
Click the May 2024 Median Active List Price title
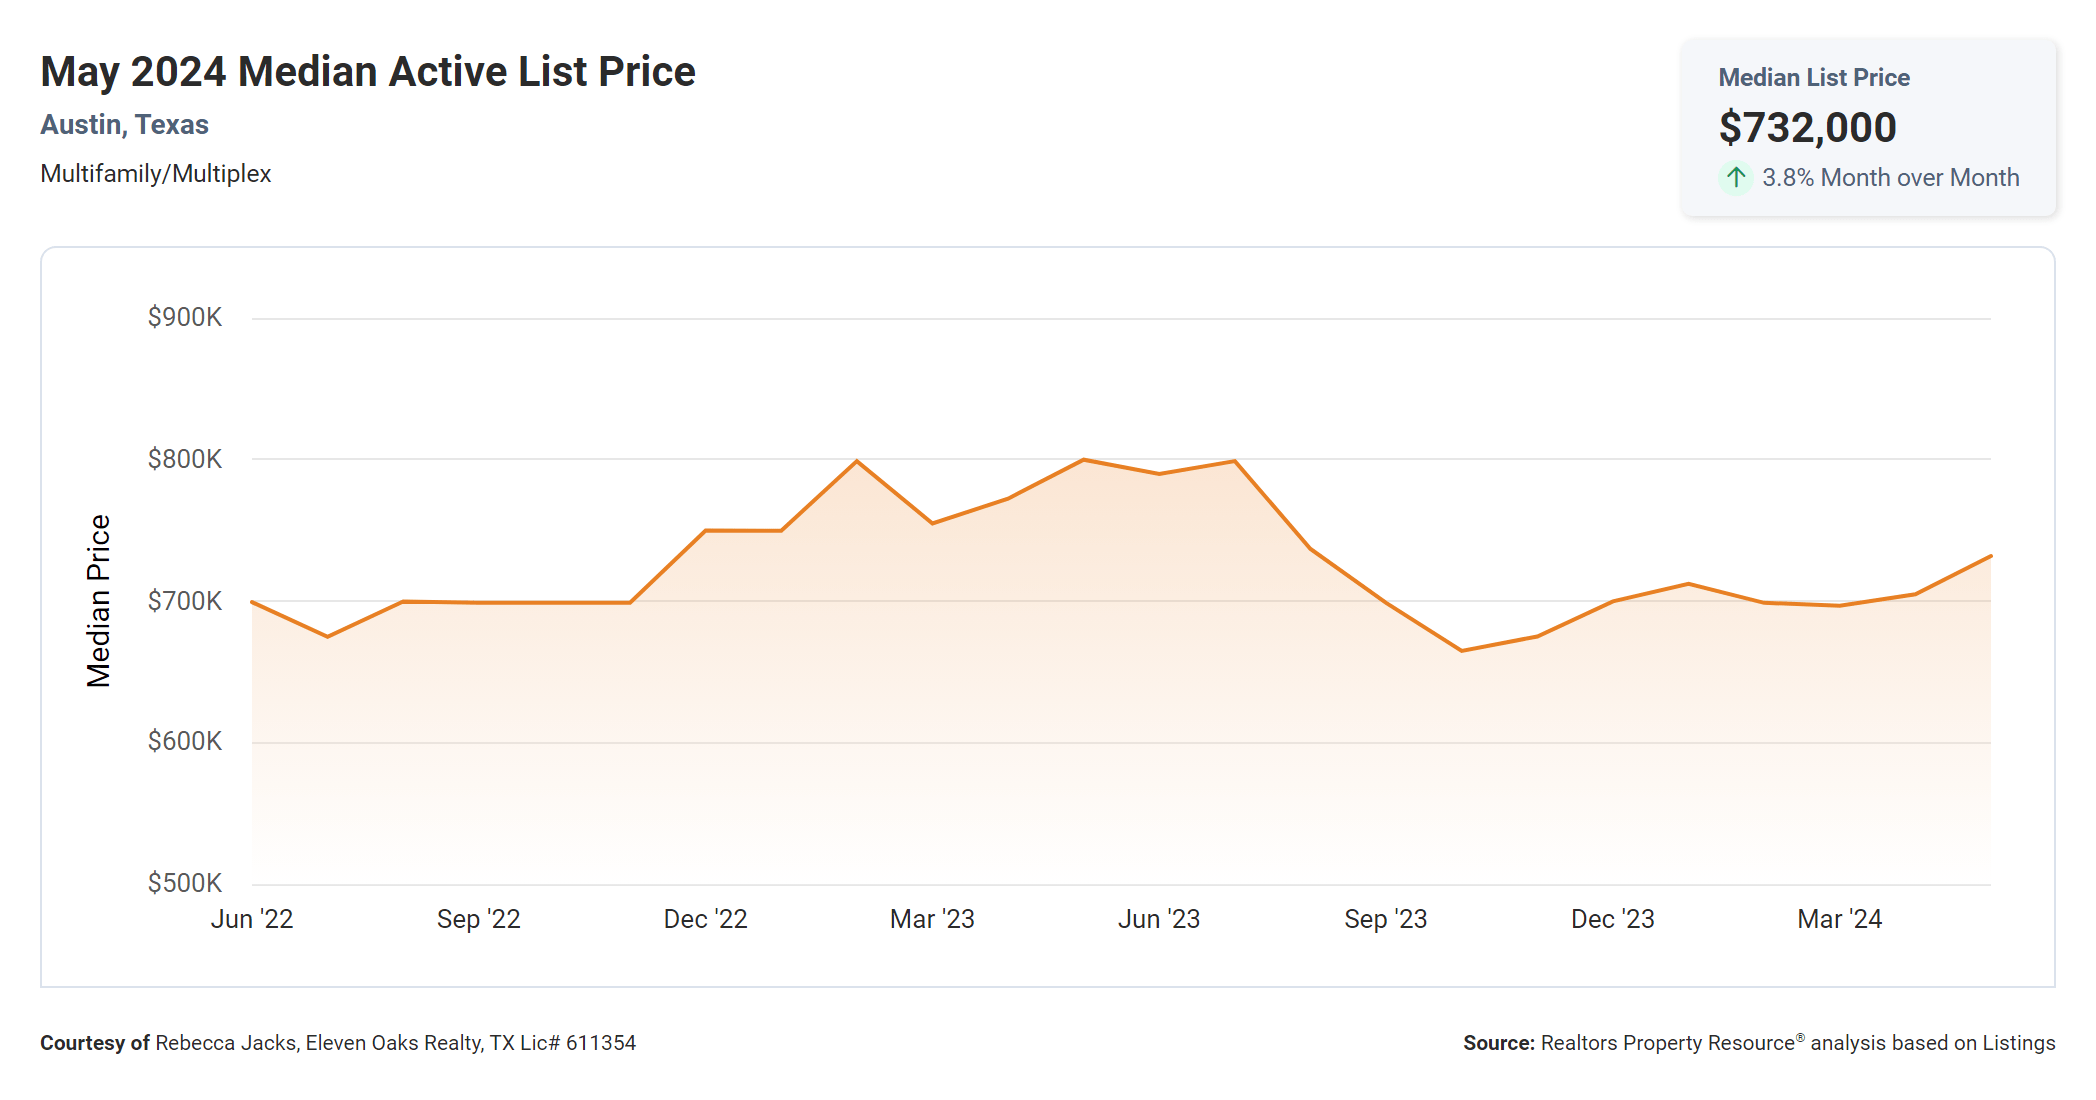coord(367,72)
